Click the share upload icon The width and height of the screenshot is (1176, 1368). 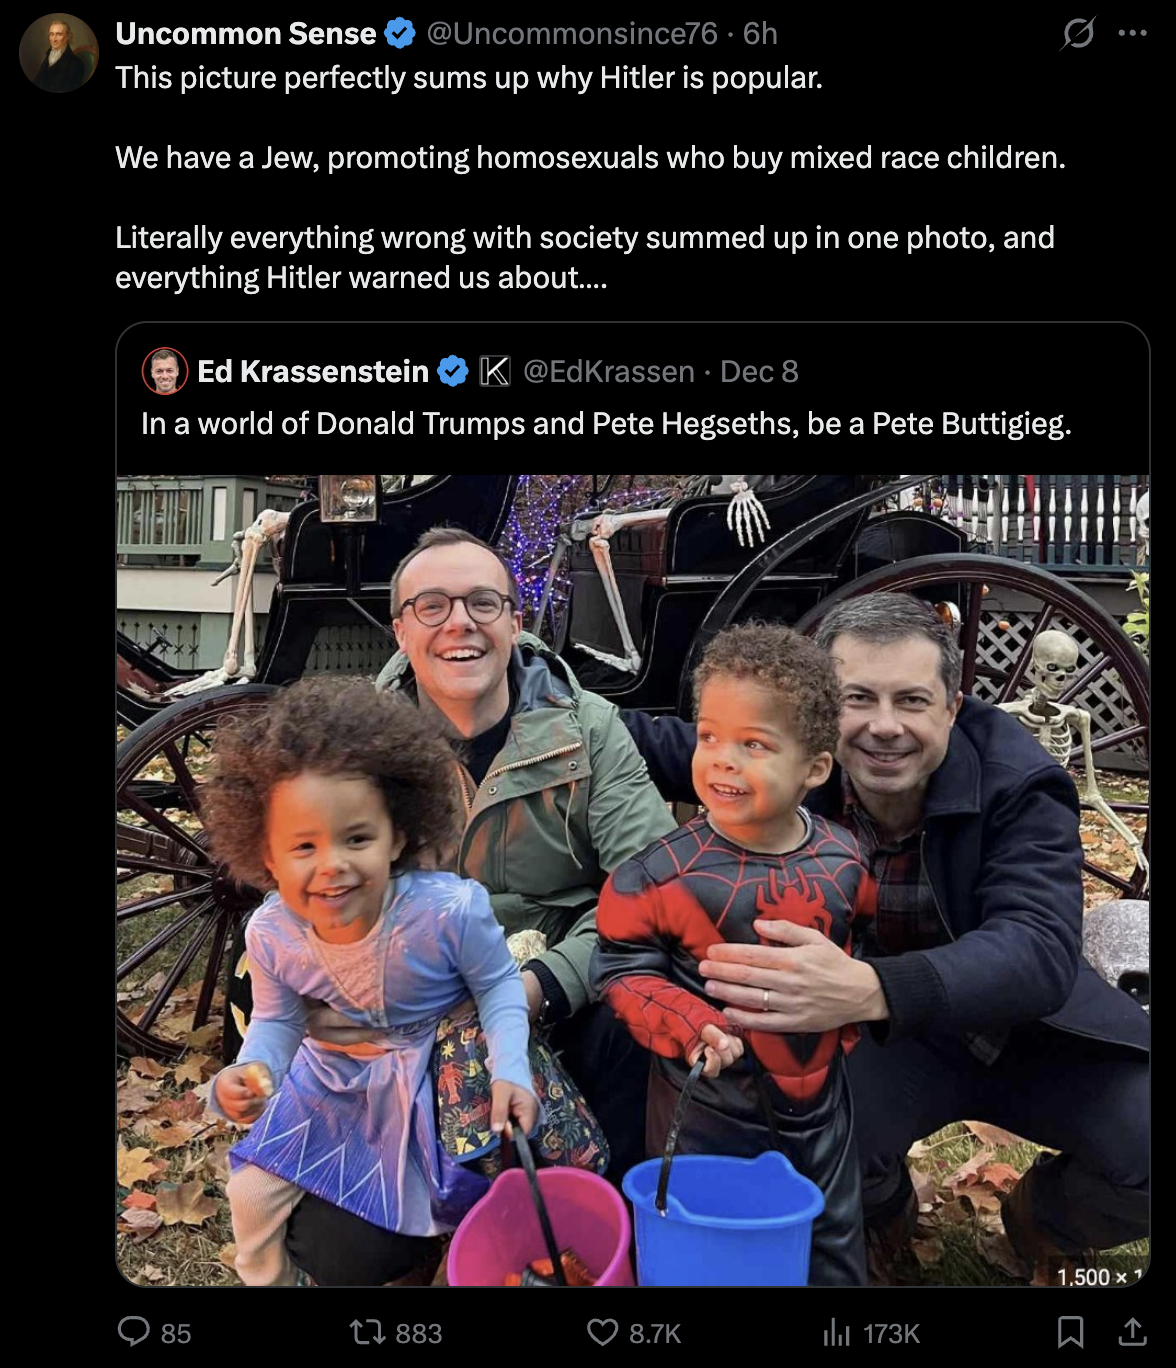(1132, 1331)
